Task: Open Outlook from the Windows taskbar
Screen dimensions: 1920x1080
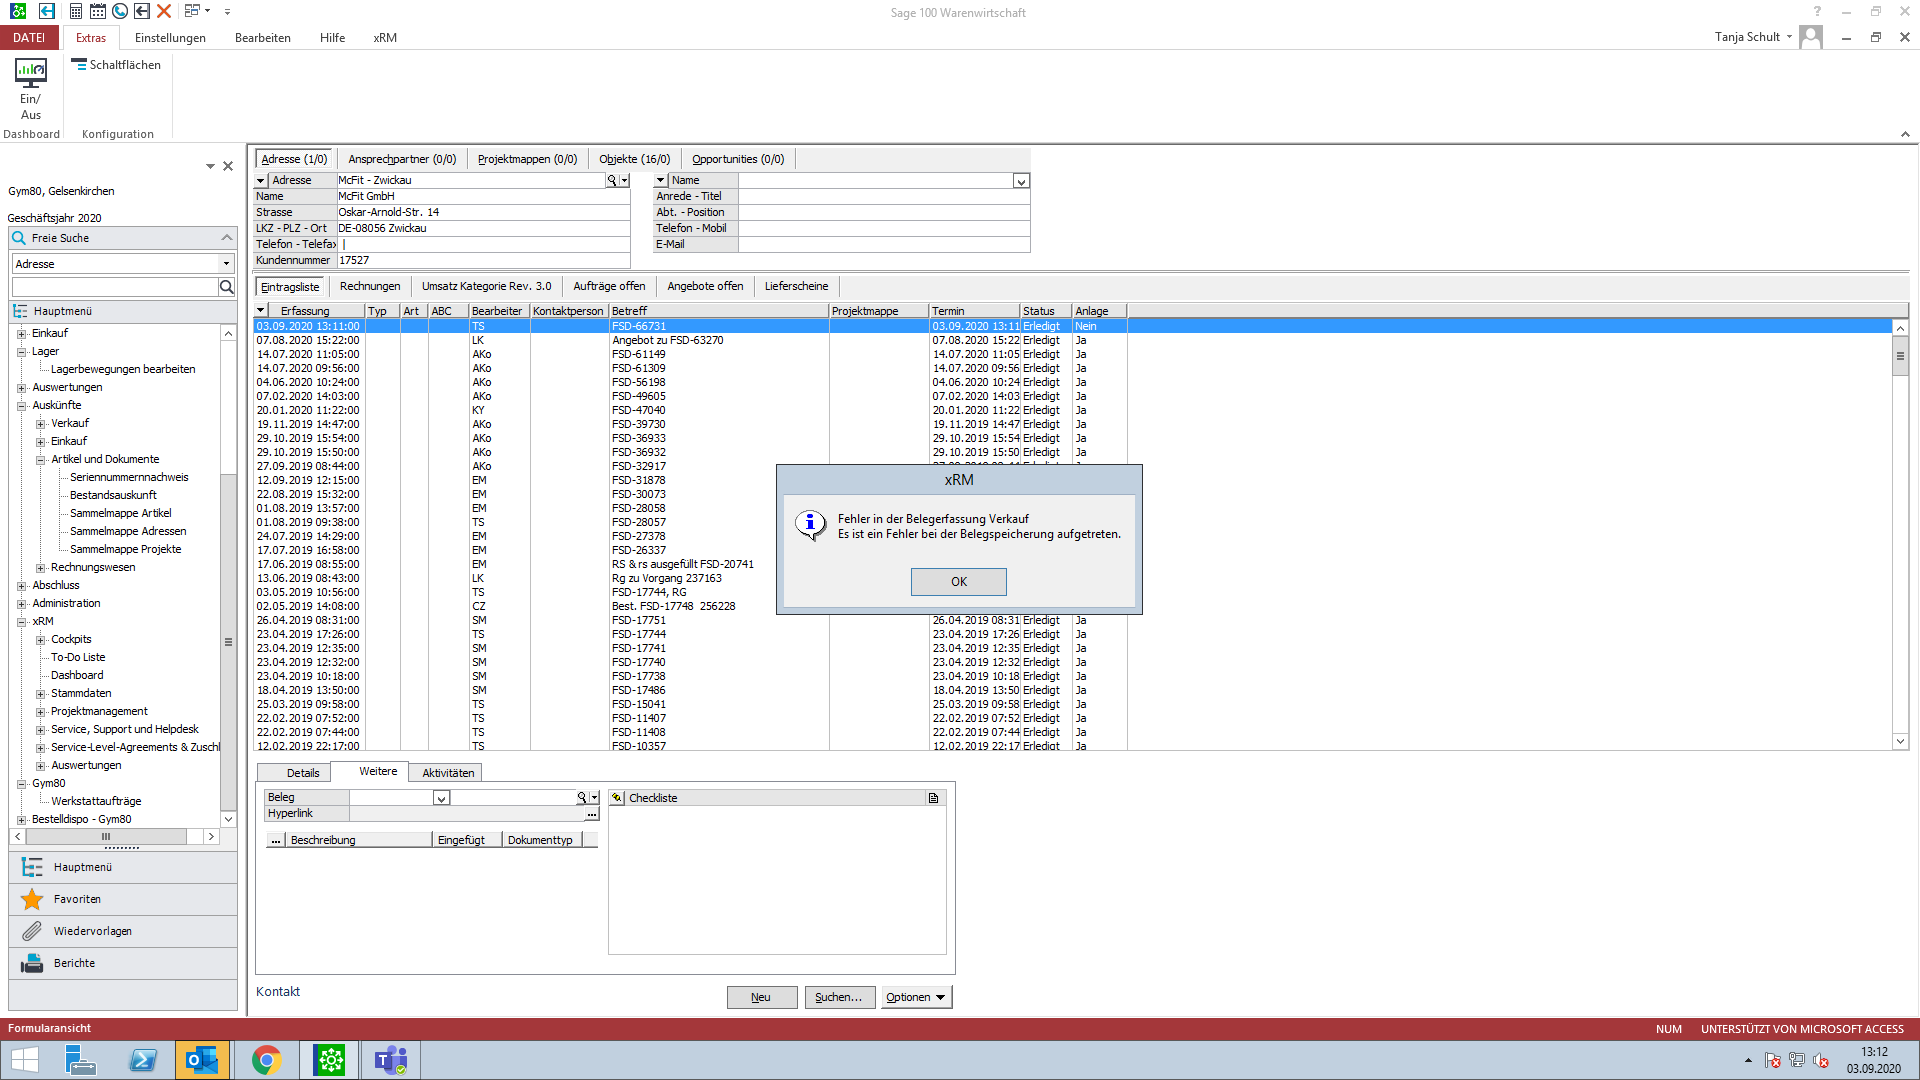Action: click(x=202, y=1060)
